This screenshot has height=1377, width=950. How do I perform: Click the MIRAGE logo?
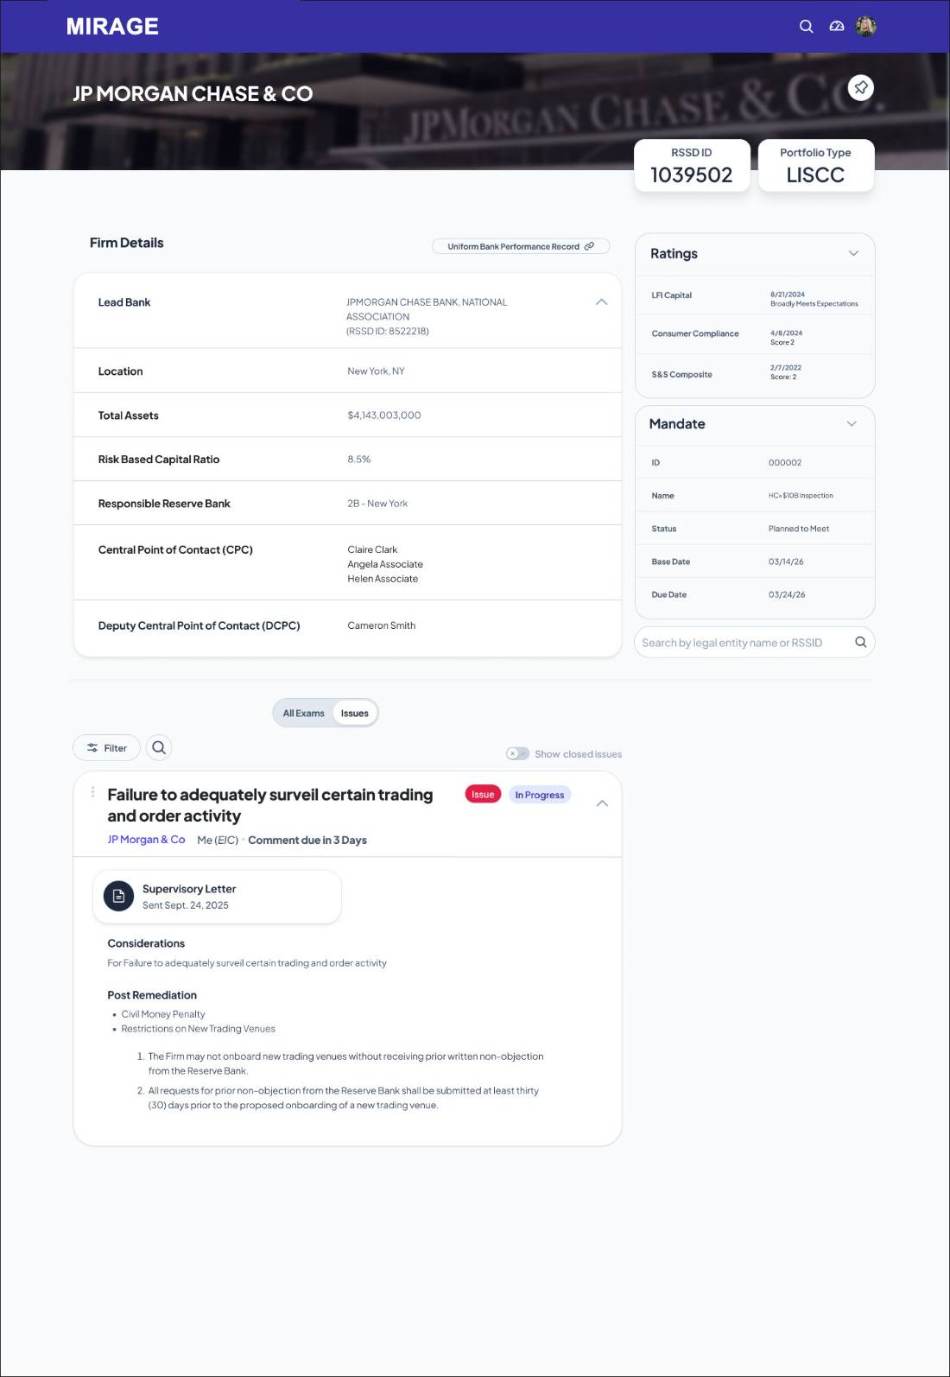tap(112, 27)
